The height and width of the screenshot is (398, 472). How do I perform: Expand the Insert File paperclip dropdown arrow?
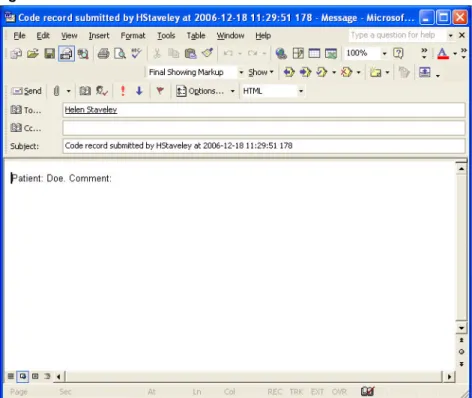68,91
